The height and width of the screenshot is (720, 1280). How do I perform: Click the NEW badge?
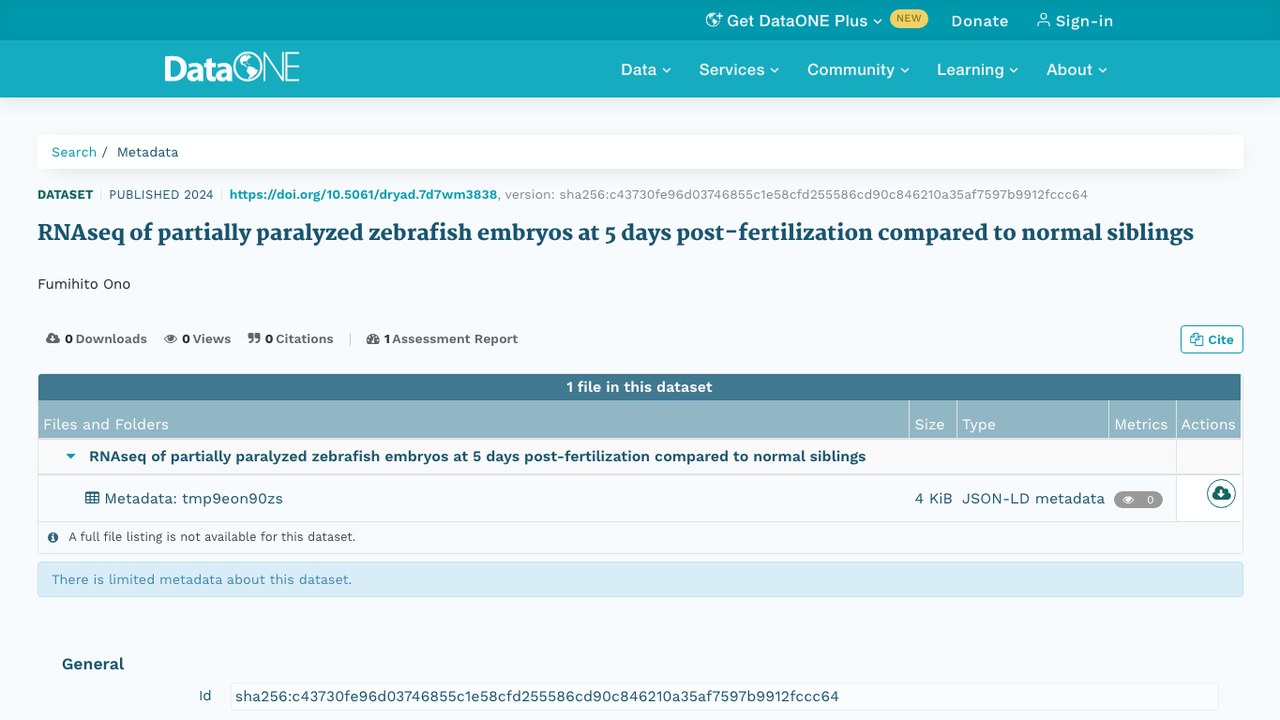pos(909,19)
